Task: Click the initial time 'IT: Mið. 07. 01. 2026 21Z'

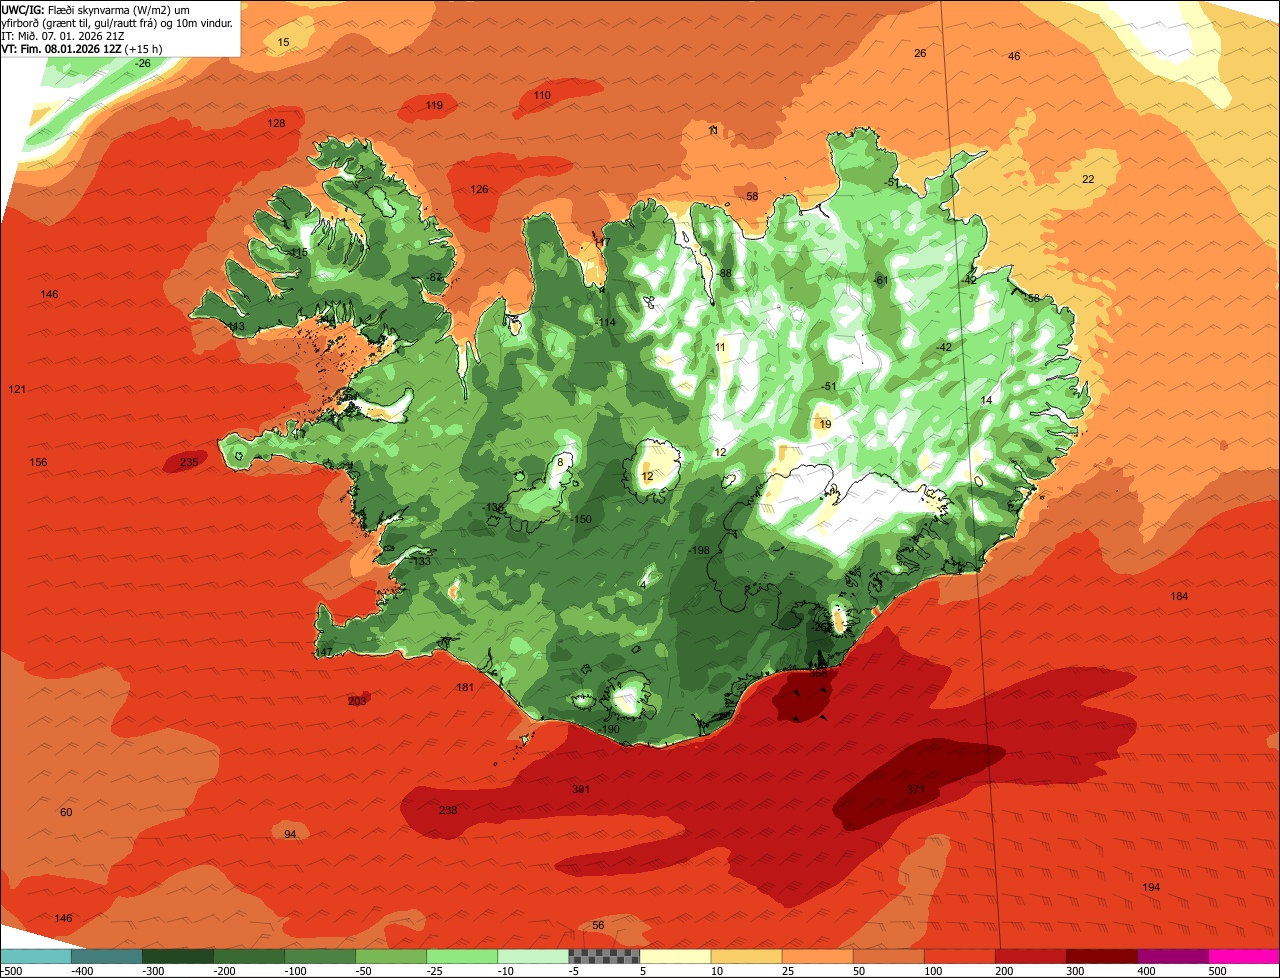Action: click(x=63, y=35)
